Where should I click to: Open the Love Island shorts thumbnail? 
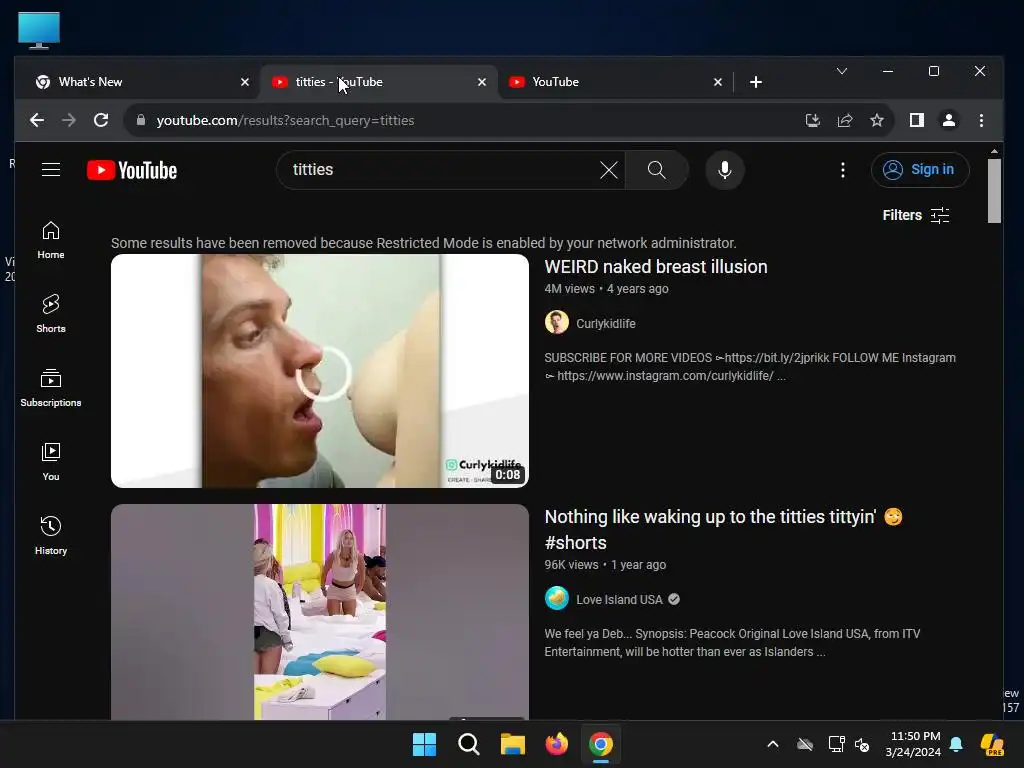tap(320, 612)
